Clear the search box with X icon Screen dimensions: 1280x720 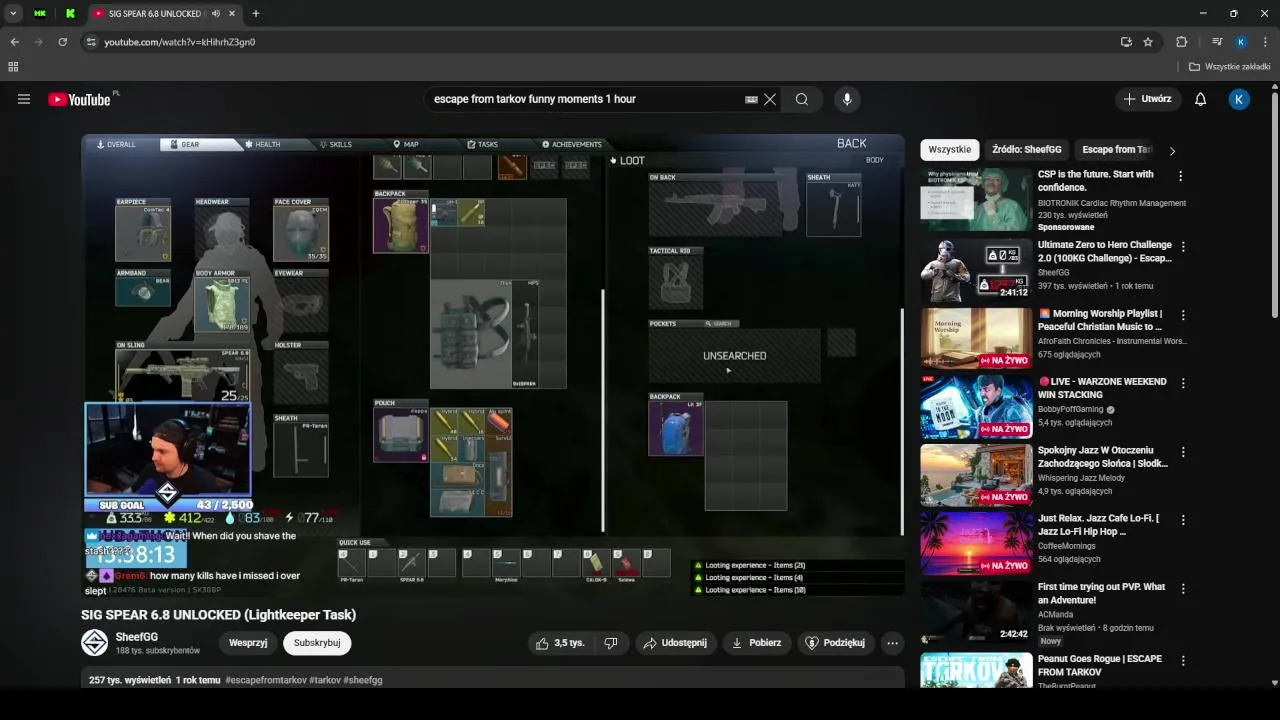point(770,99)
